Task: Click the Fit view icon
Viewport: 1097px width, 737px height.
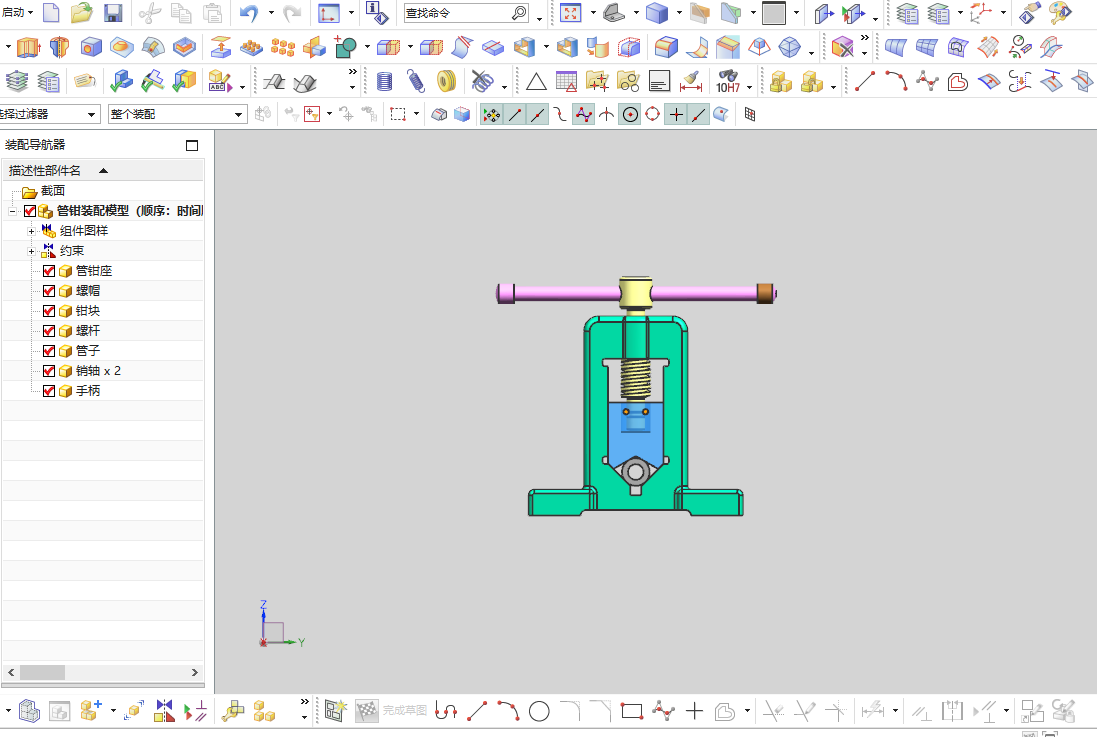Action: tap(571, 13)
